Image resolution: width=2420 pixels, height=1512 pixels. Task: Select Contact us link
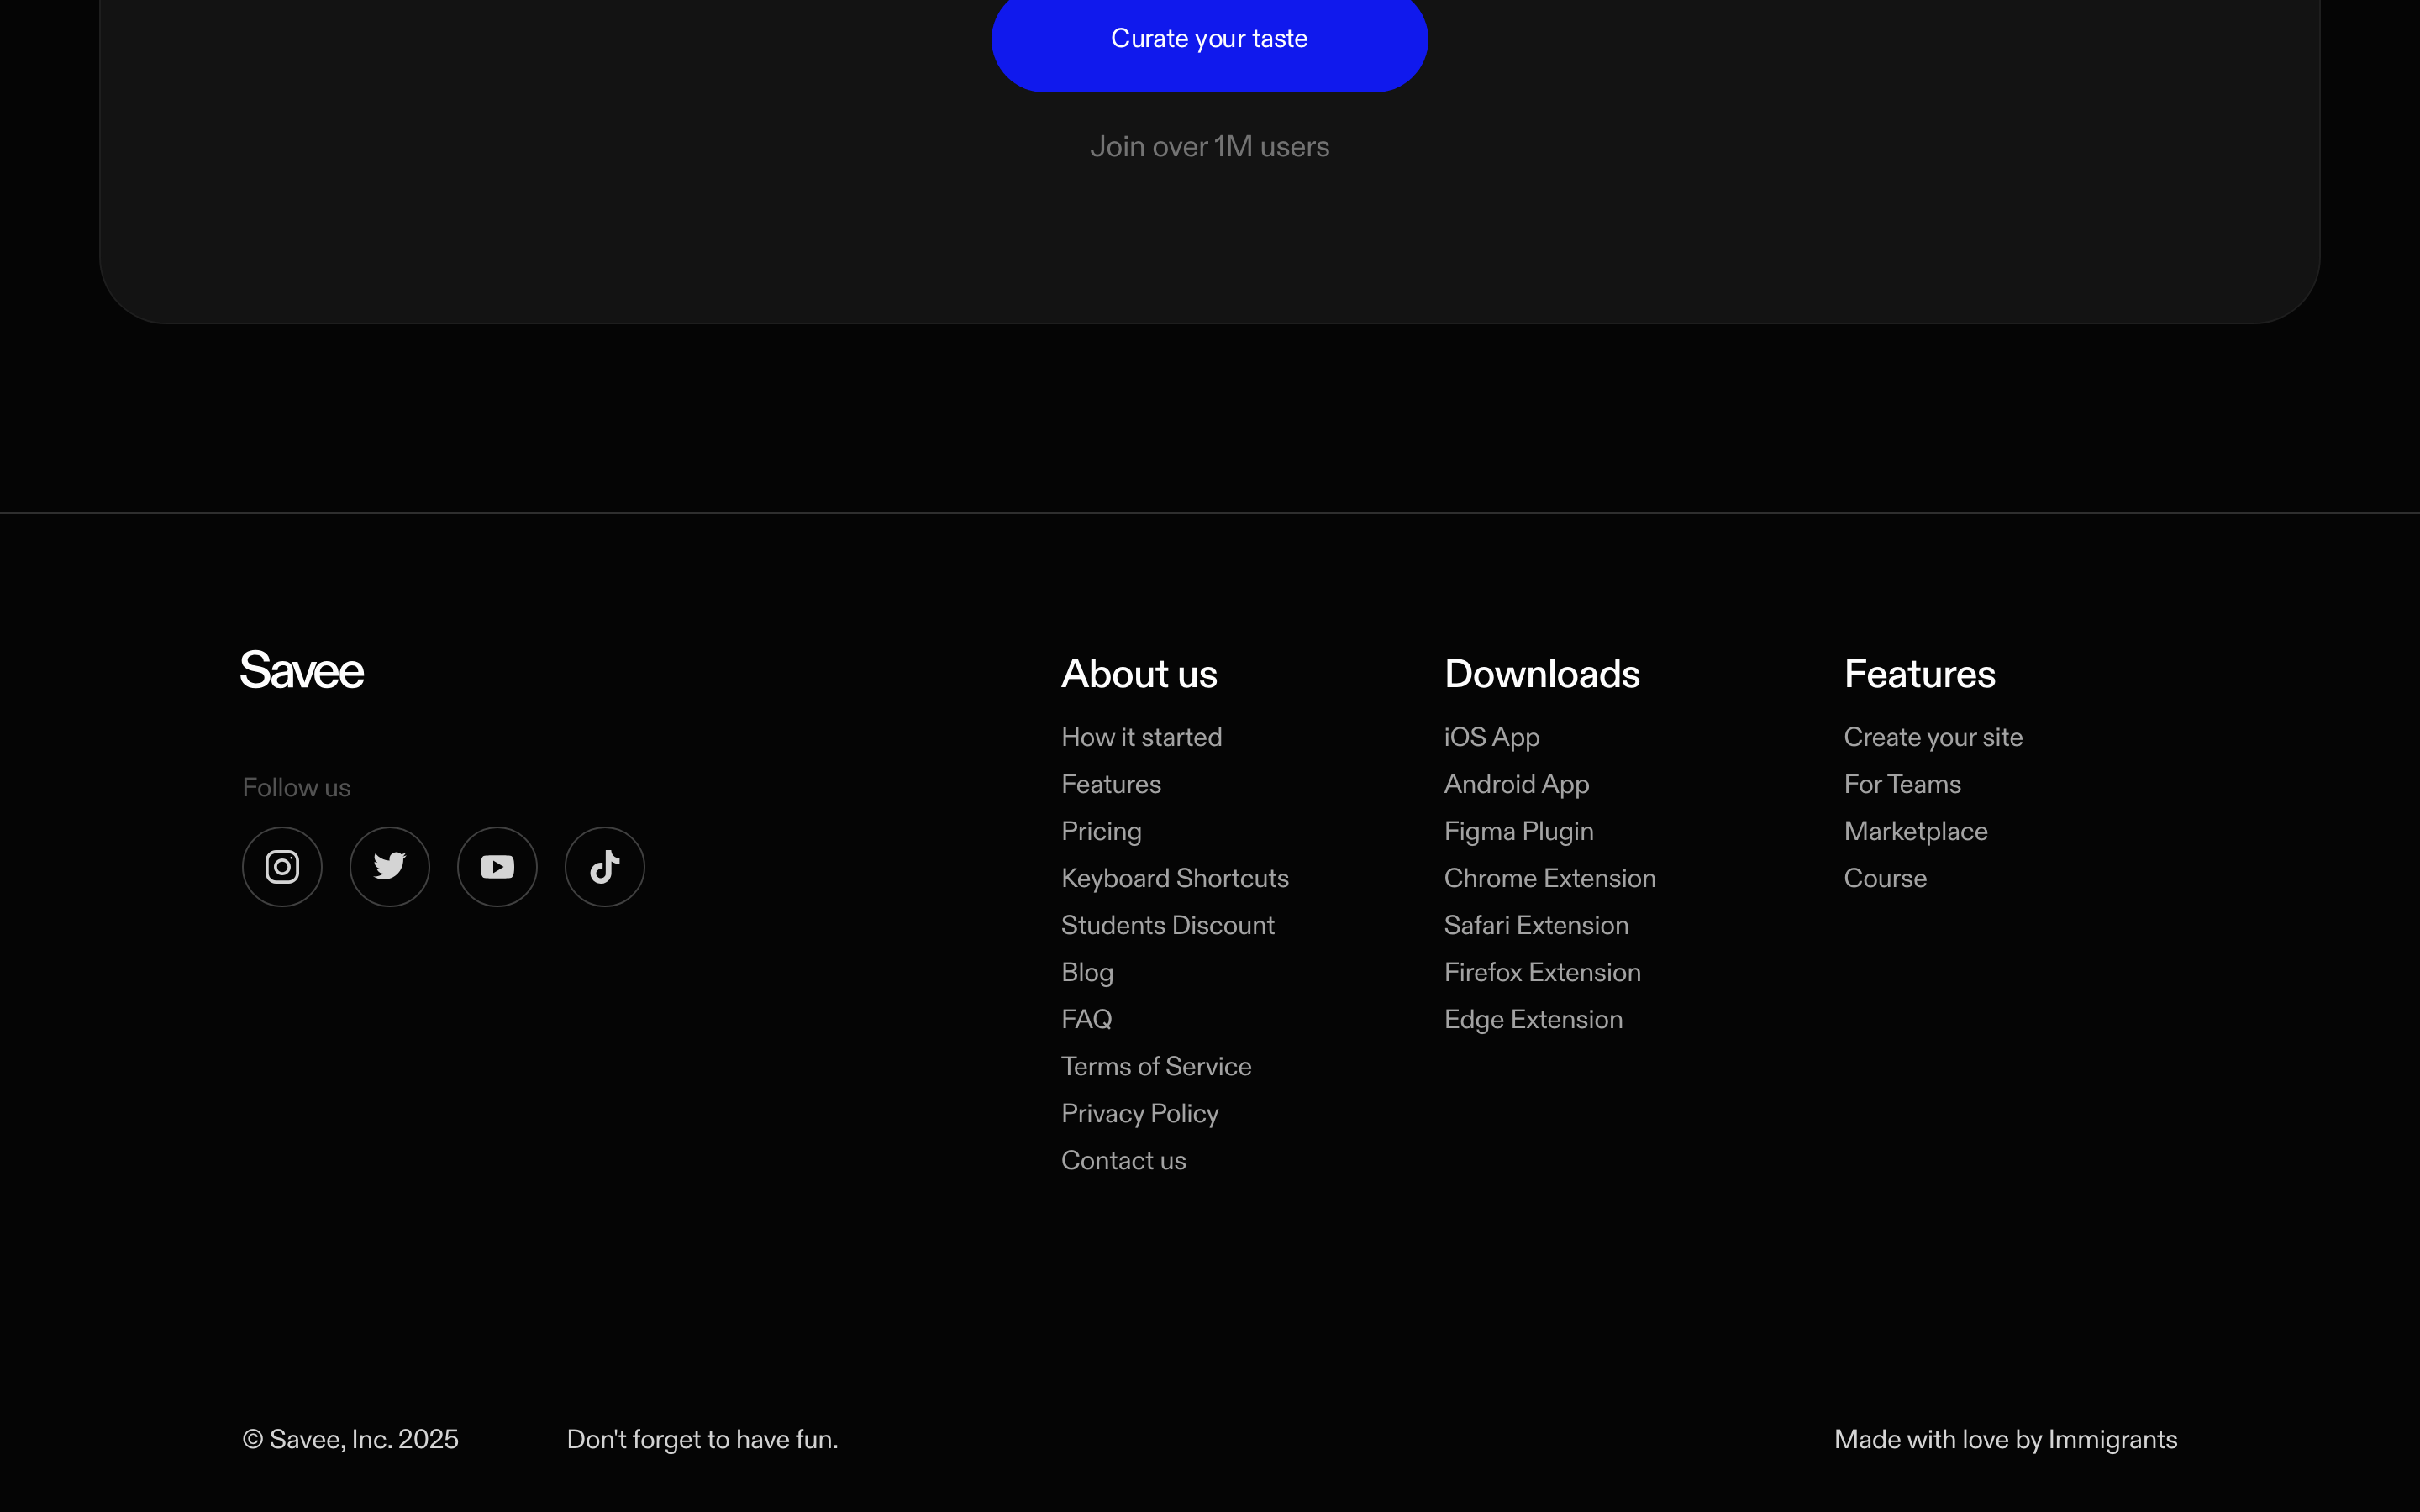click(x=1123, y=1160)
